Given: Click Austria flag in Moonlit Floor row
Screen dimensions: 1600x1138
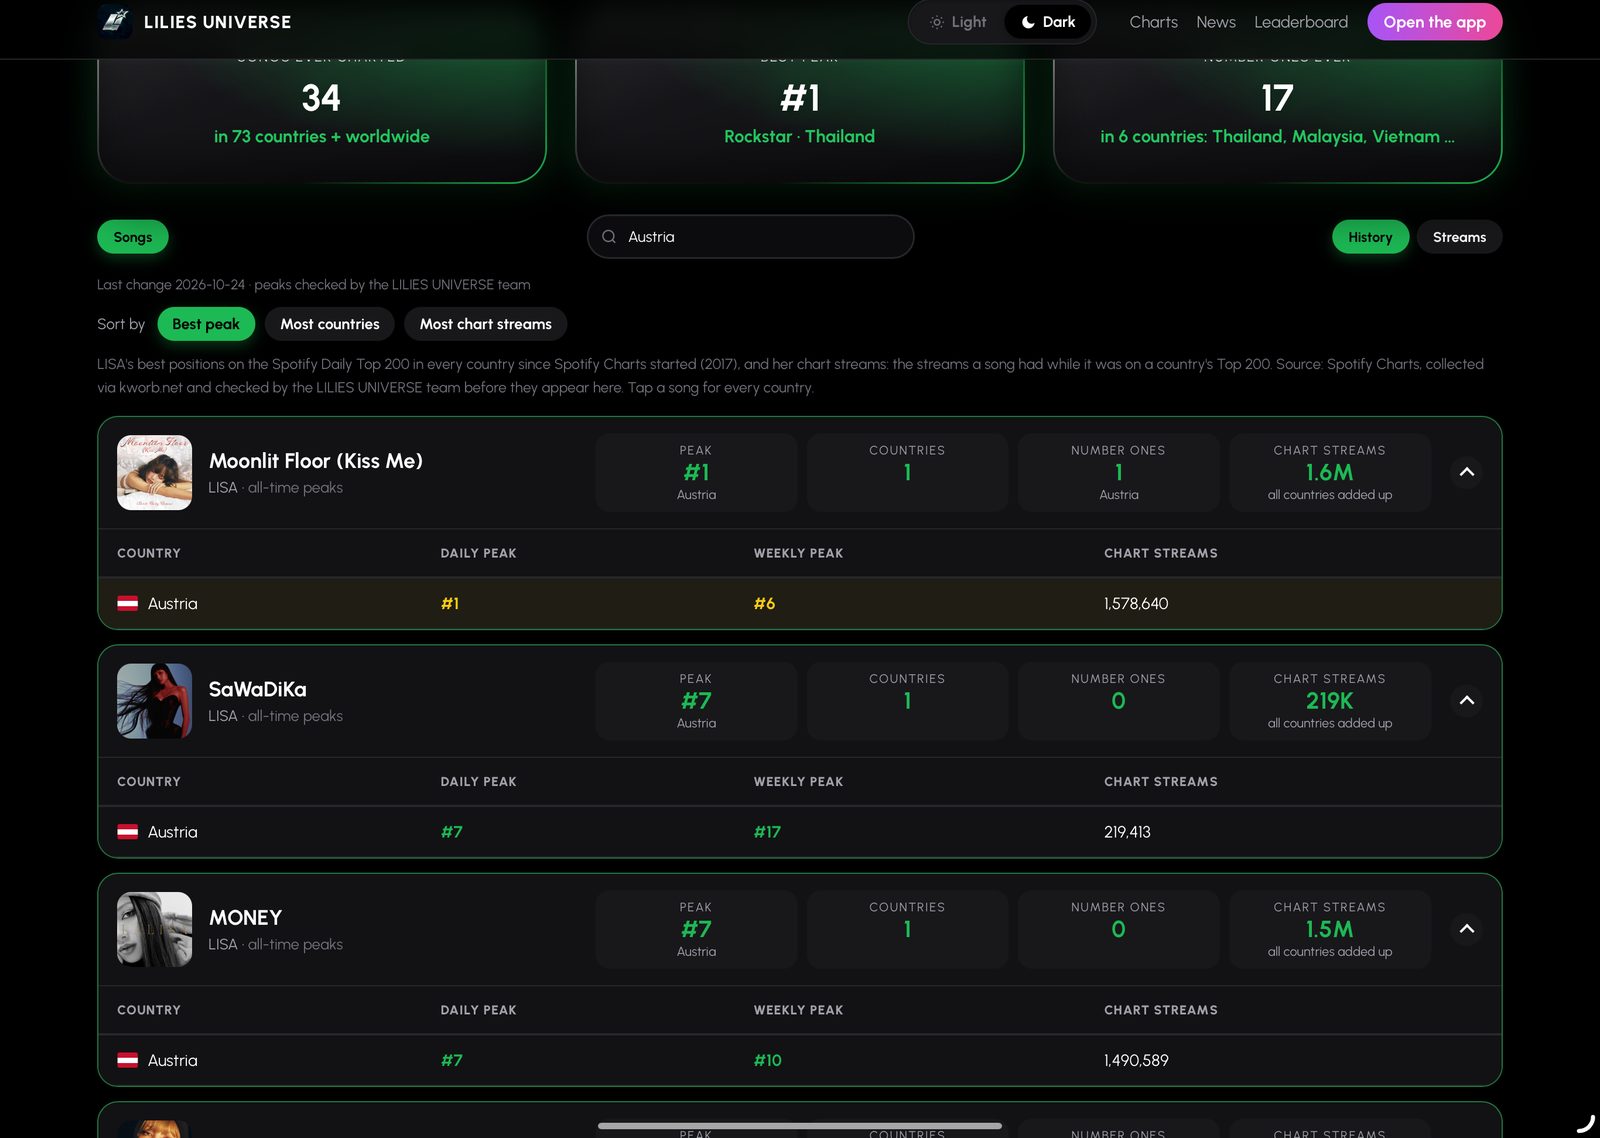Looking at the screenshot, I should point(127,604).
